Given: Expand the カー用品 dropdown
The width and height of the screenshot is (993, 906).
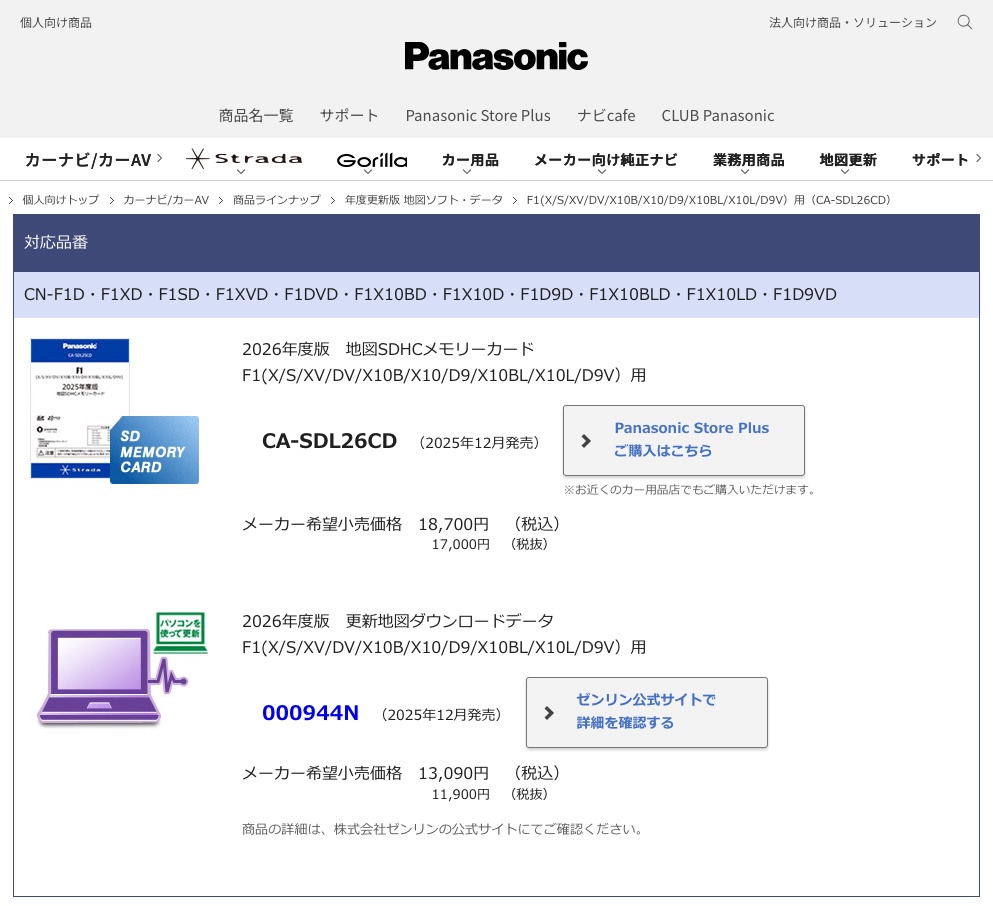Looking at the screenshot, I should click(470, 161).
